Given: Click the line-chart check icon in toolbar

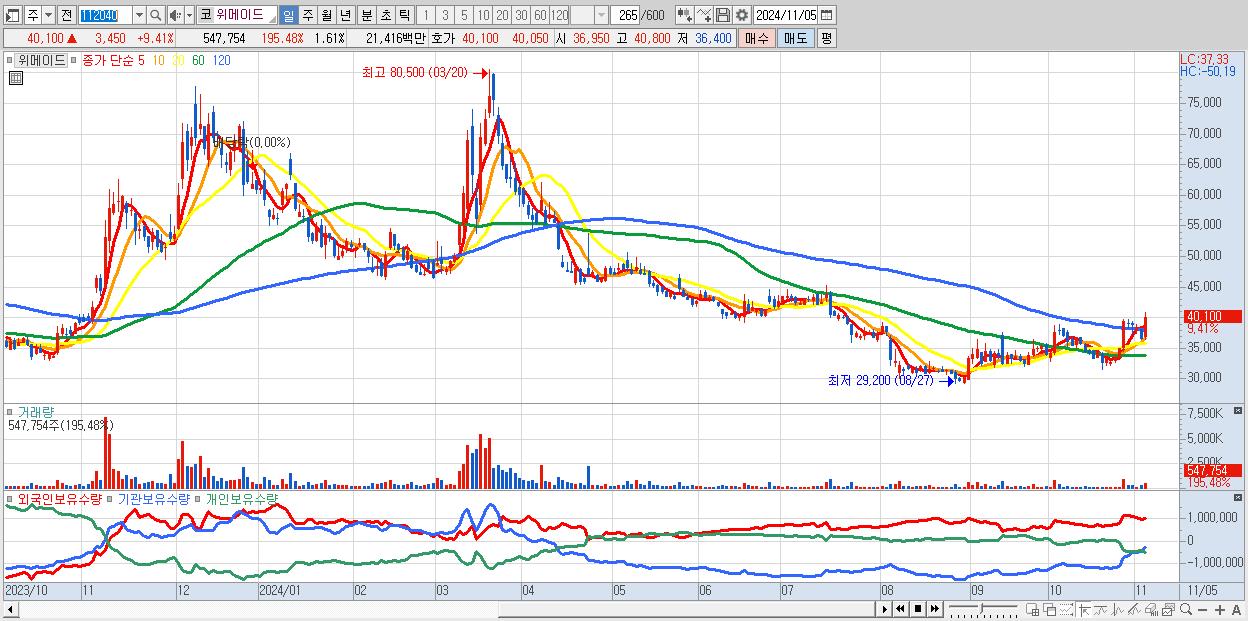Looking at the screenshot, I should pos(704,15).
